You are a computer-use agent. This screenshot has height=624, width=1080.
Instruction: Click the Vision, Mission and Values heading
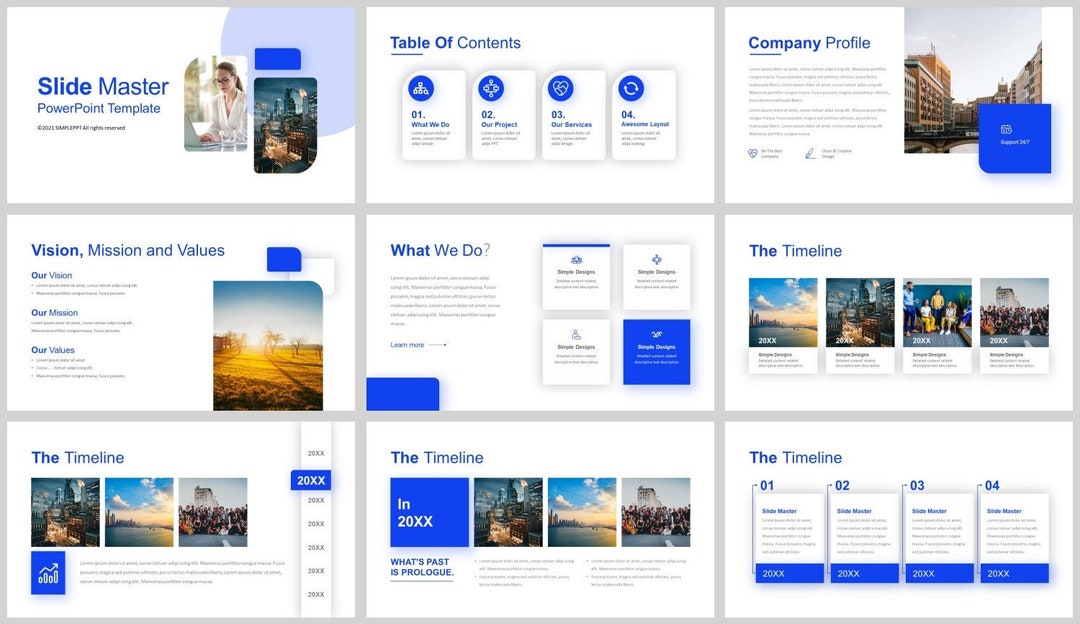pyautogui.click(x=127, y=250)
